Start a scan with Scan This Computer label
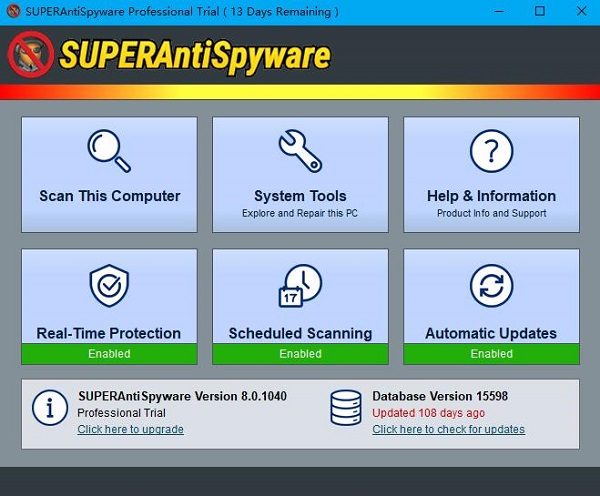 [110, 196]
